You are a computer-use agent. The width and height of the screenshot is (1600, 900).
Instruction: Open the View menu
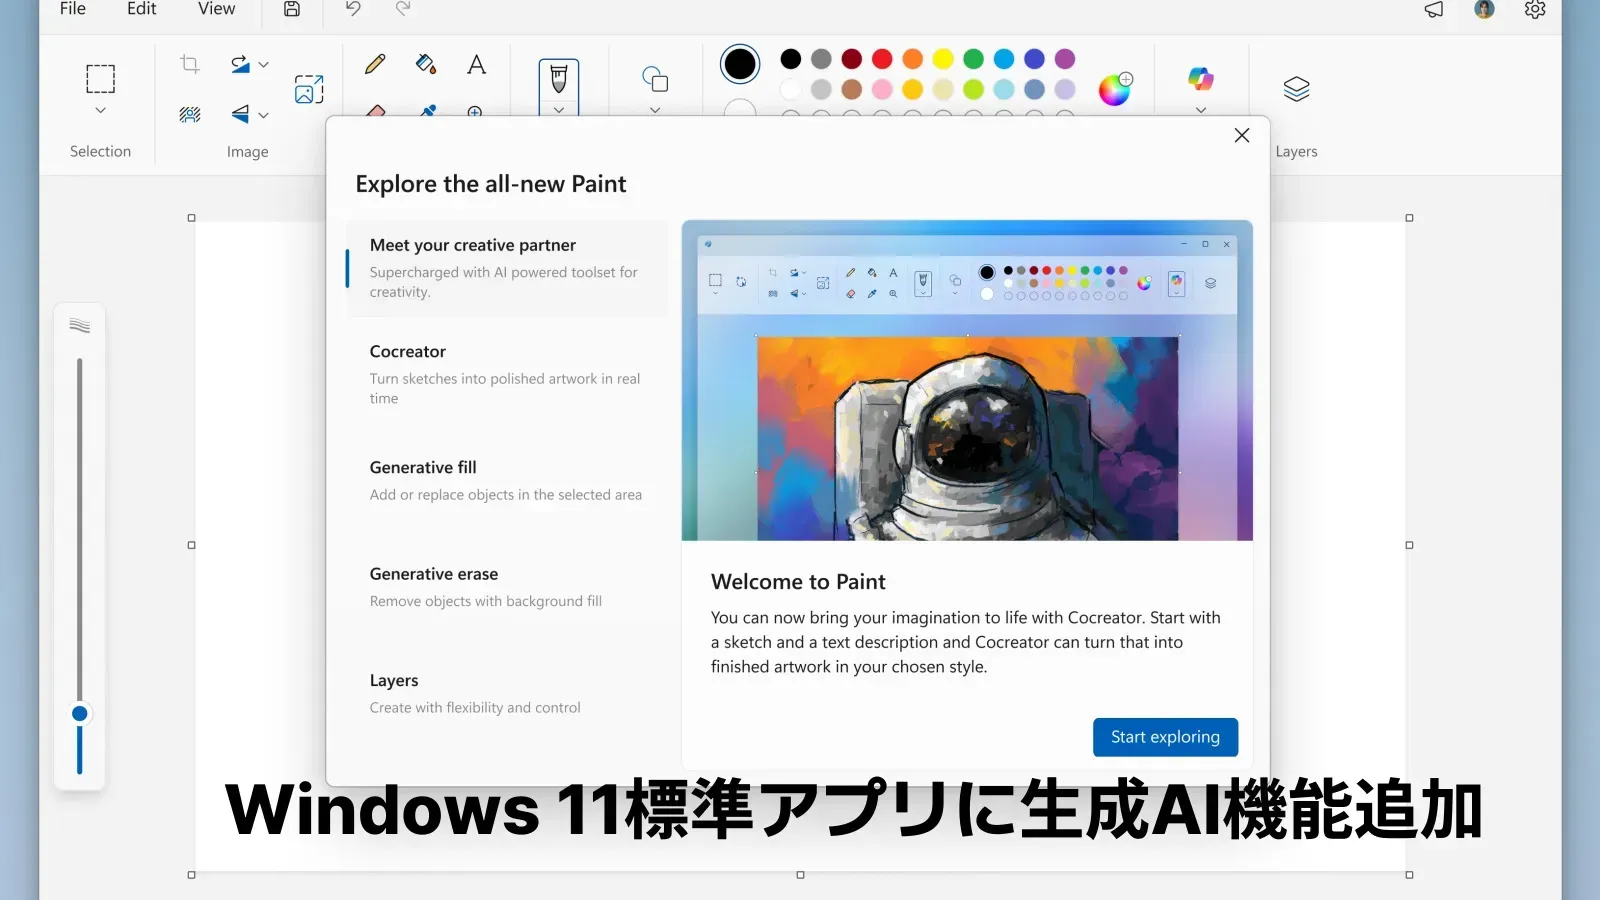pos(216,9)
